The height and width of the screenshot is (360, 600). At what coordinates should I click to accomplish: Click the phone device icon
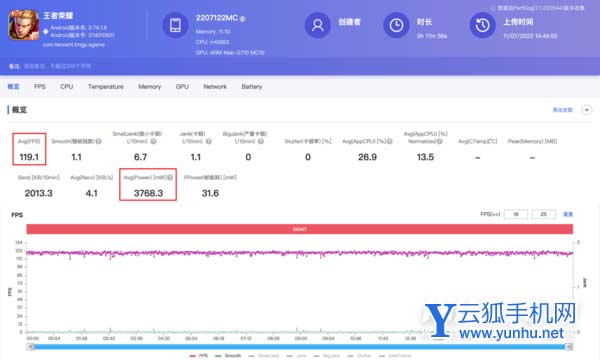point(175,25)
